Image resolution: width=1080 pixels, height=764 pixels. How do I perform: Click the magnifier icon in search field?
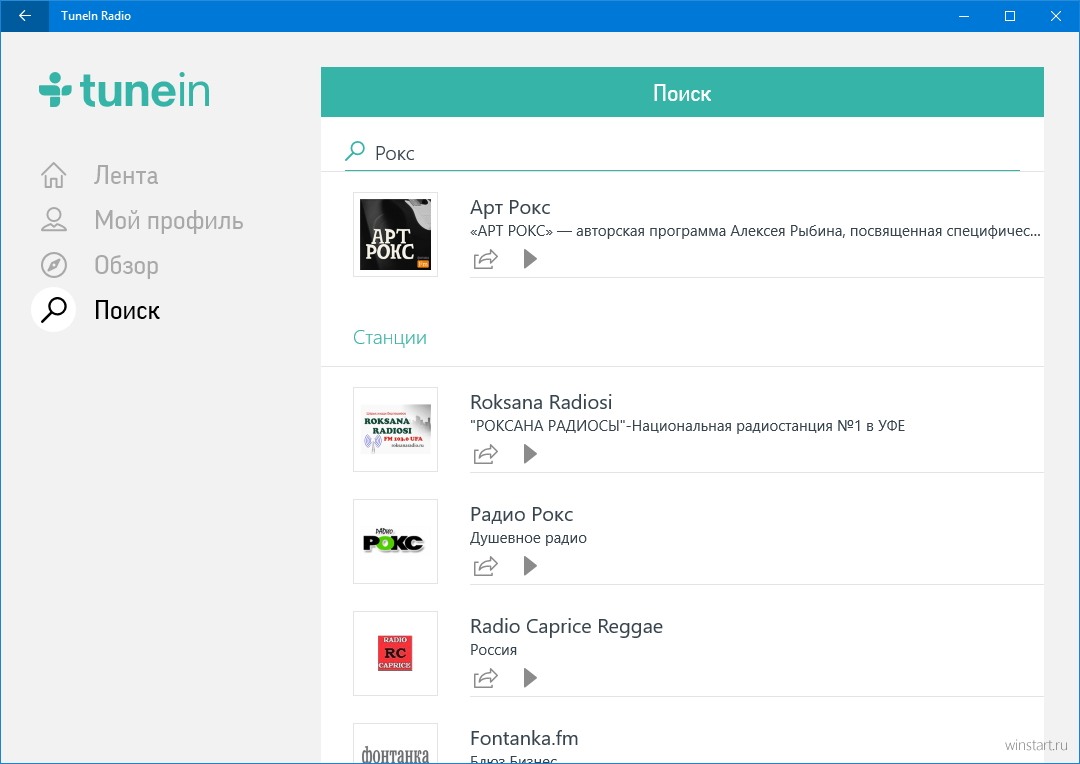[x=355, y=151]
